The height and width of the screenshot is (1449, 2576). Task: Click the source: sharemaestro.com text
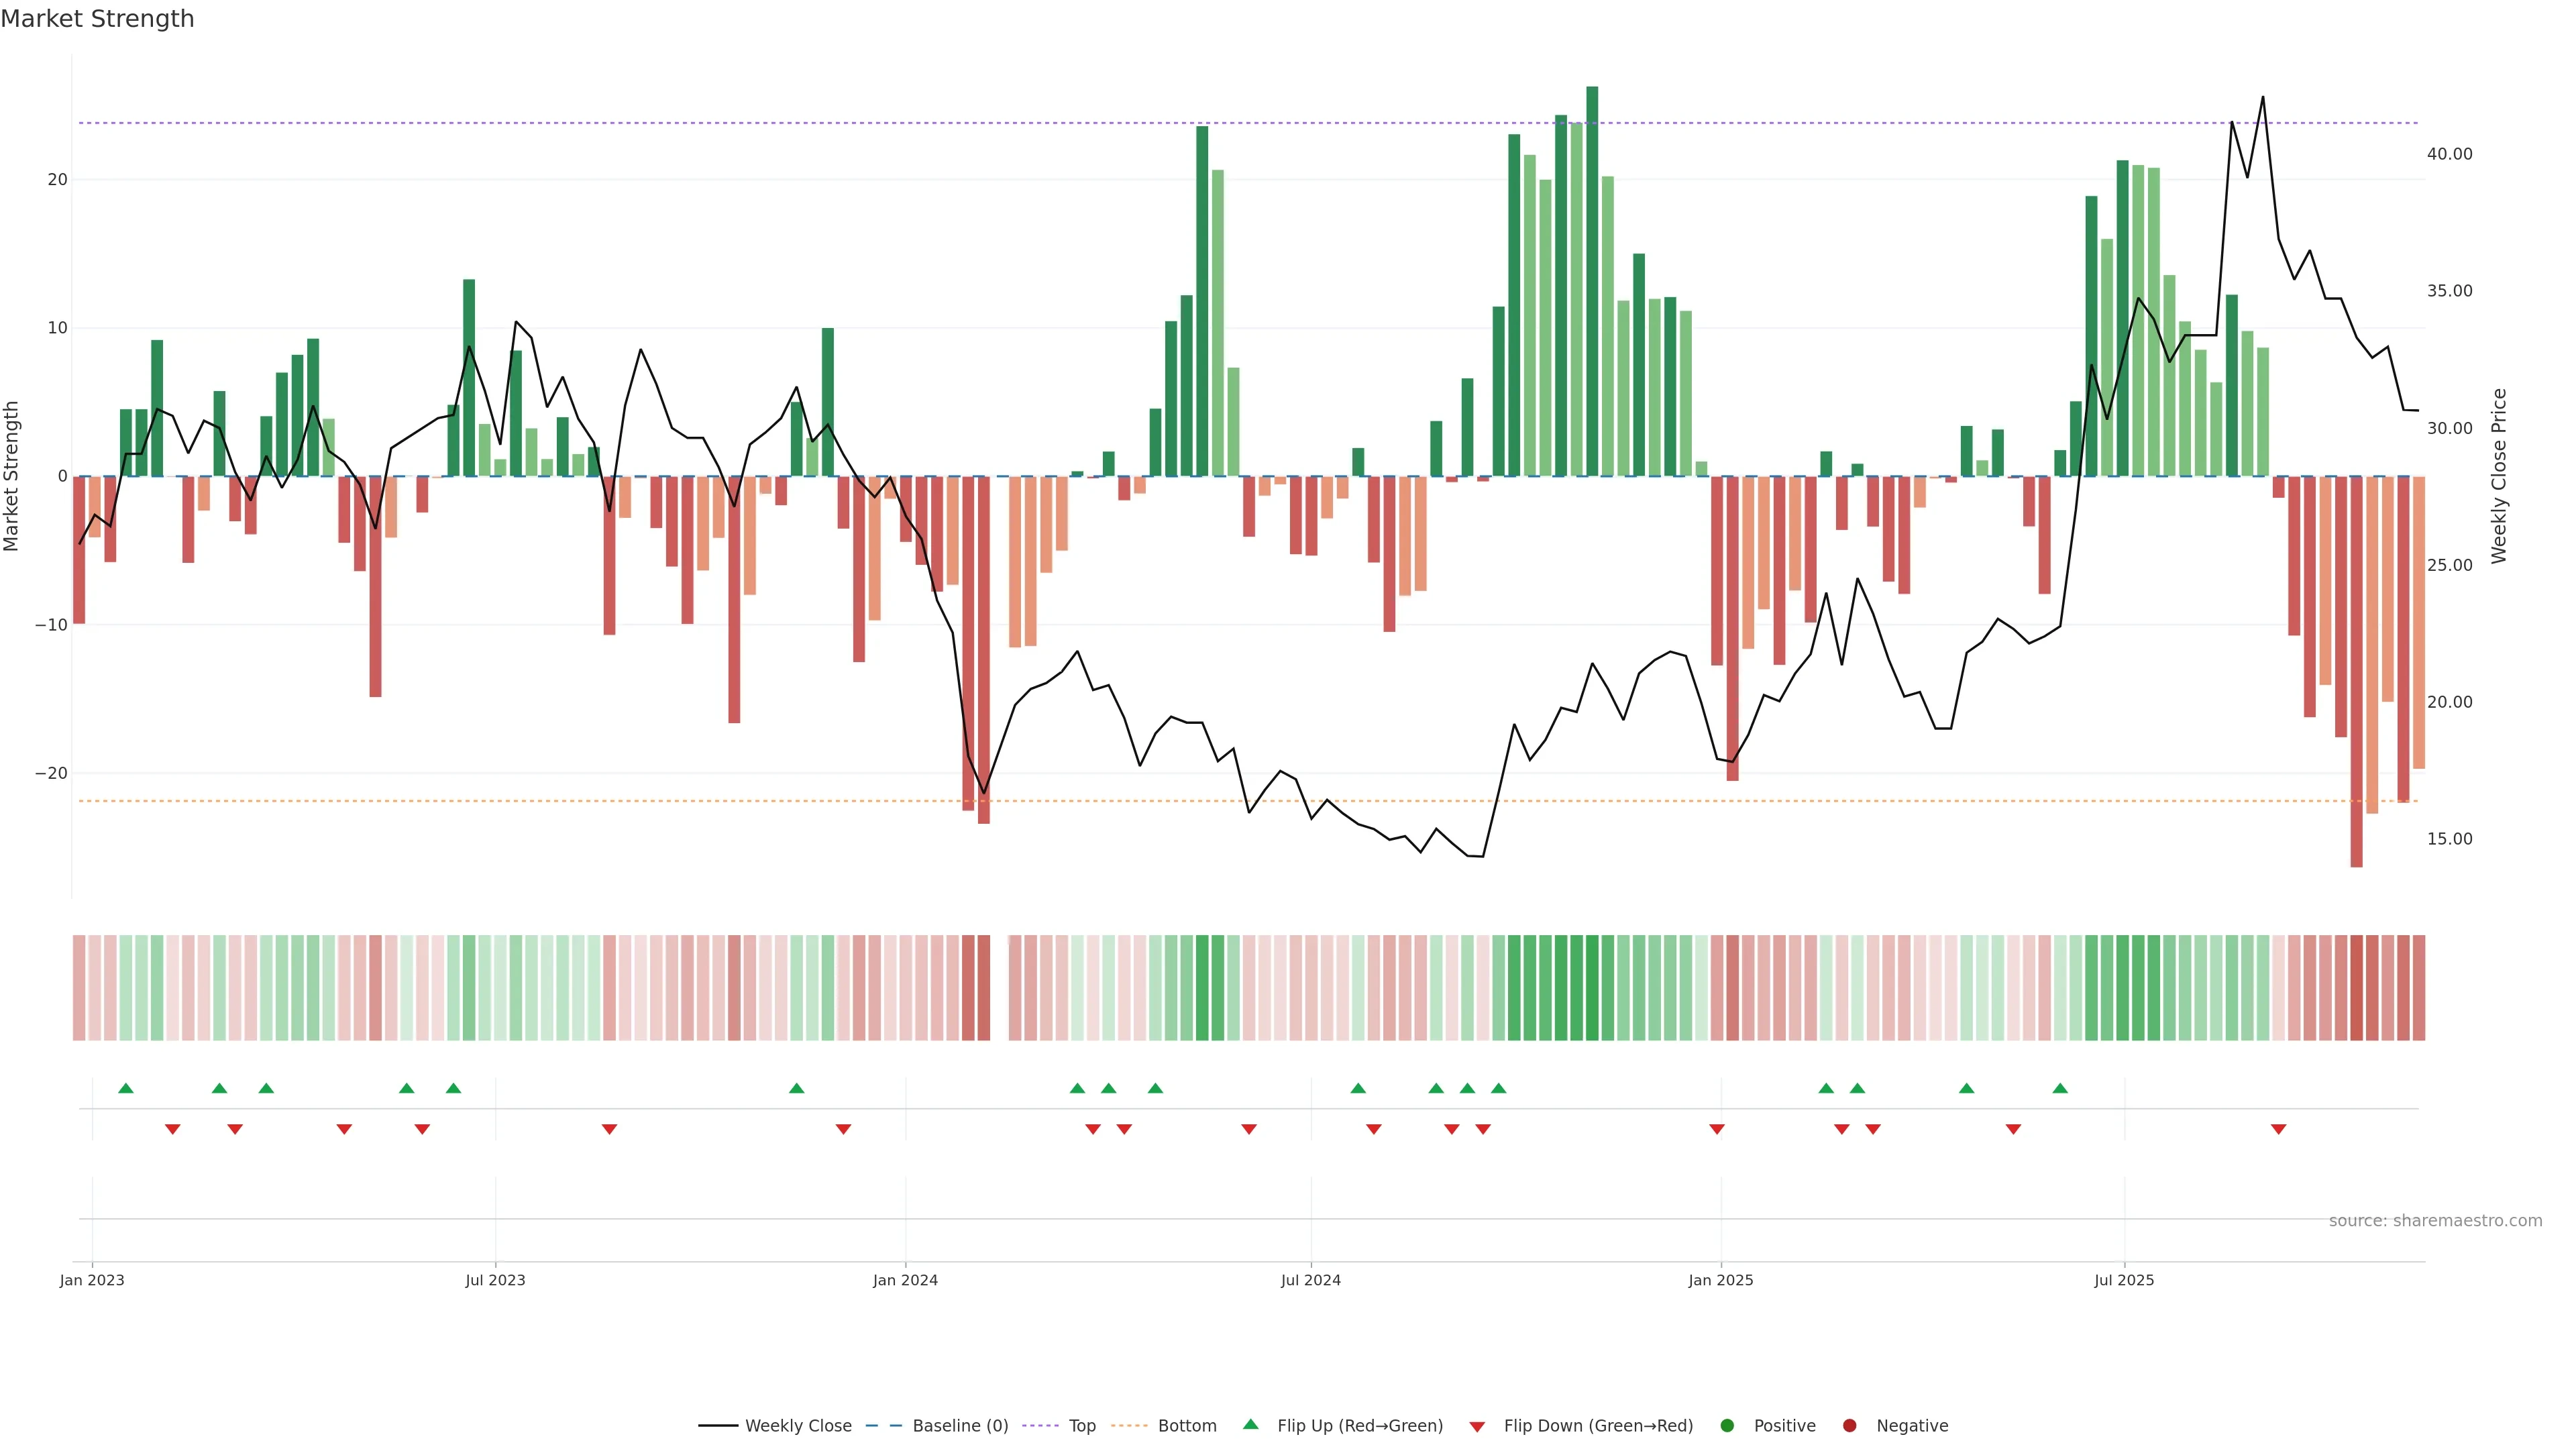[2435, 1221]
